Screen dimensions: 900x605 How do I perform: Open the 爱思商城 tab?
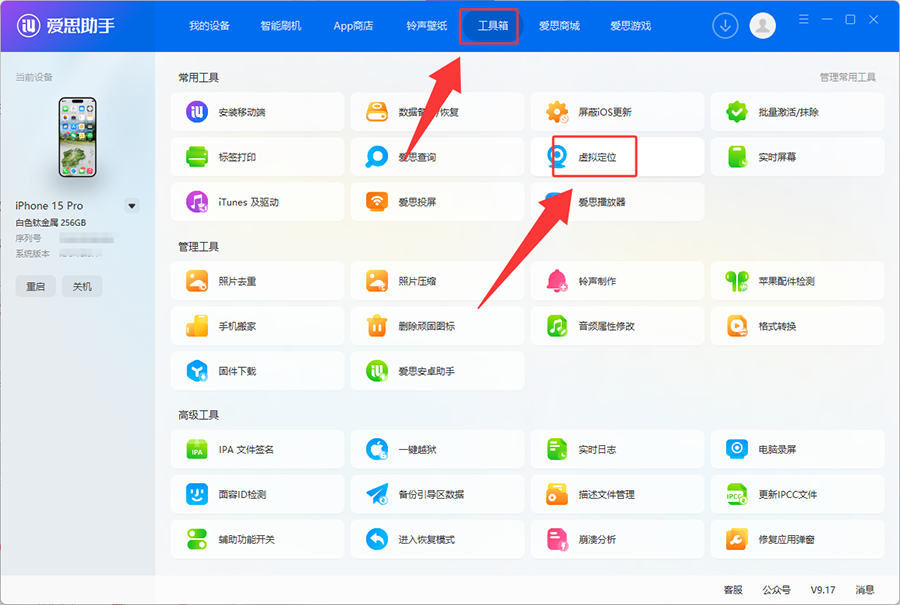pyautogui.click(x=559, y=26)
